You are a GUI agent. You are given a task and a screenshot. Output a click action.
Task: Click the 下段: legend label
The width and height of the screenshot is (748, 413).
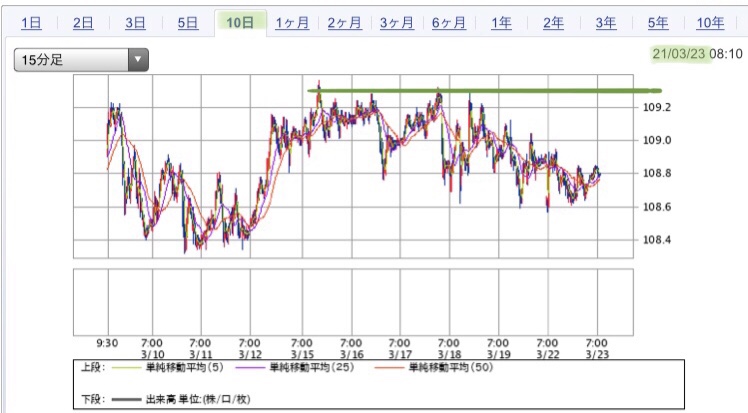tap(93, 399)
